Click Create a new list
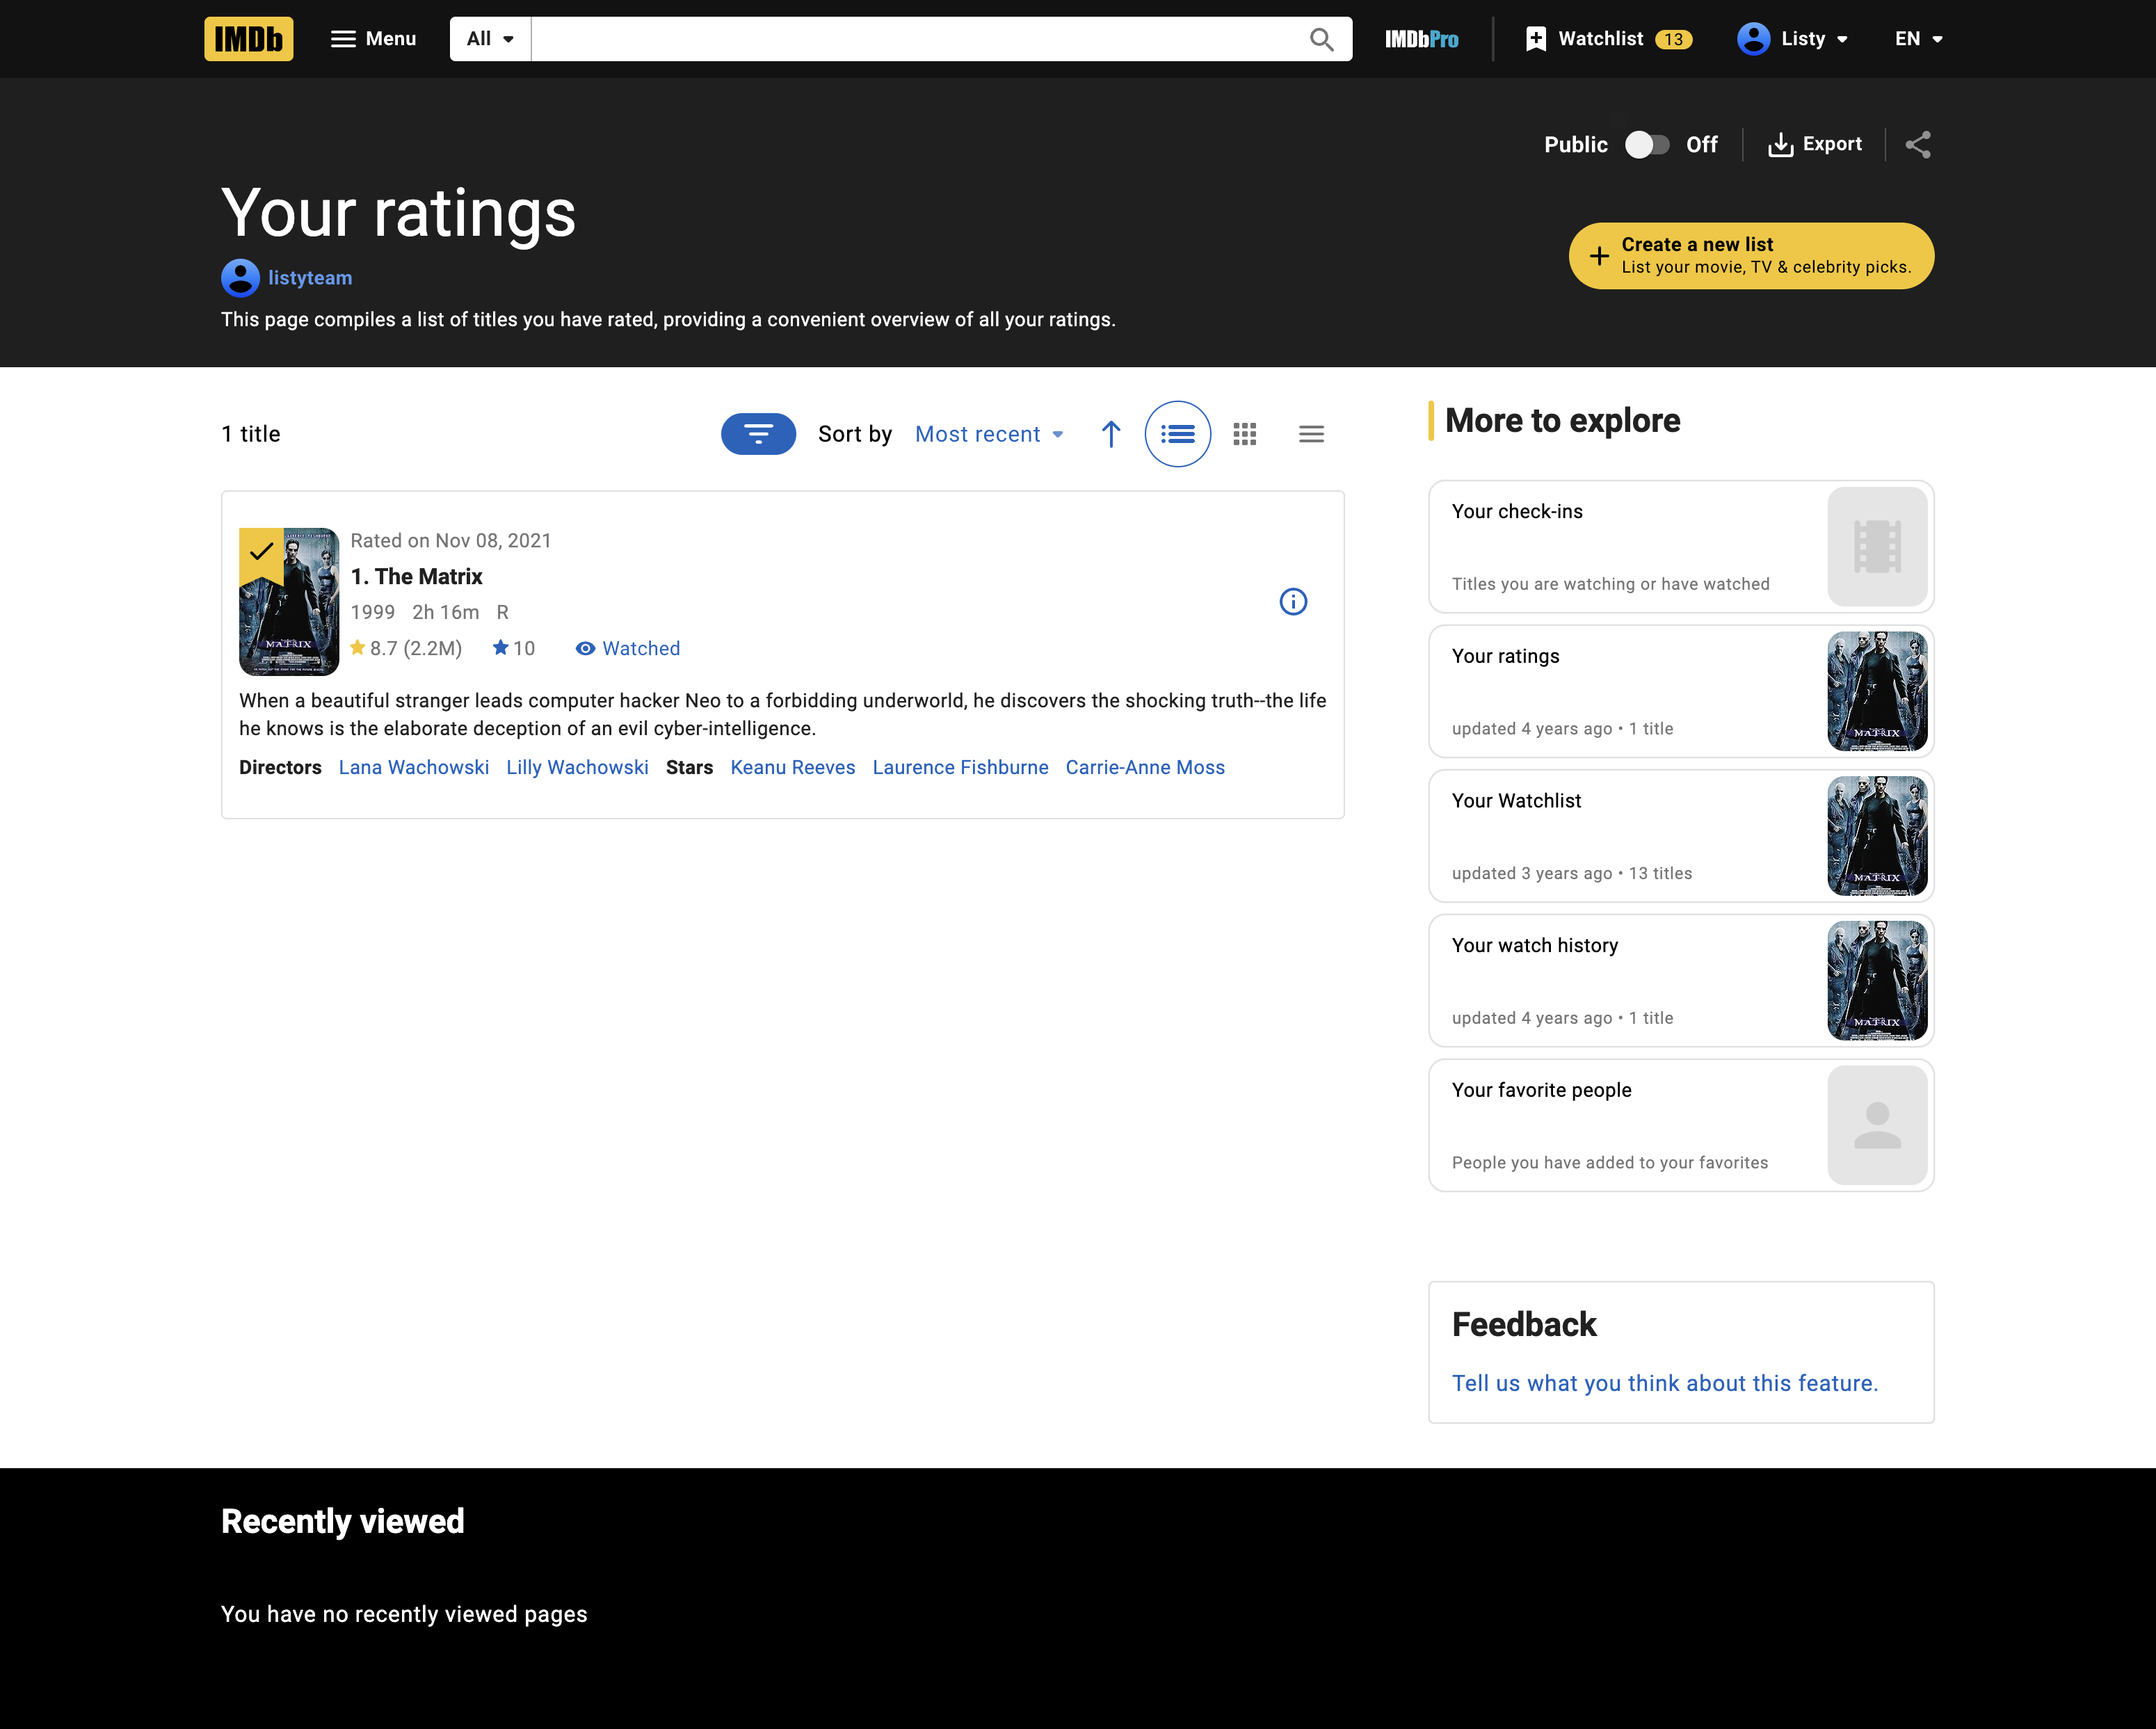 pos(1751,255)
